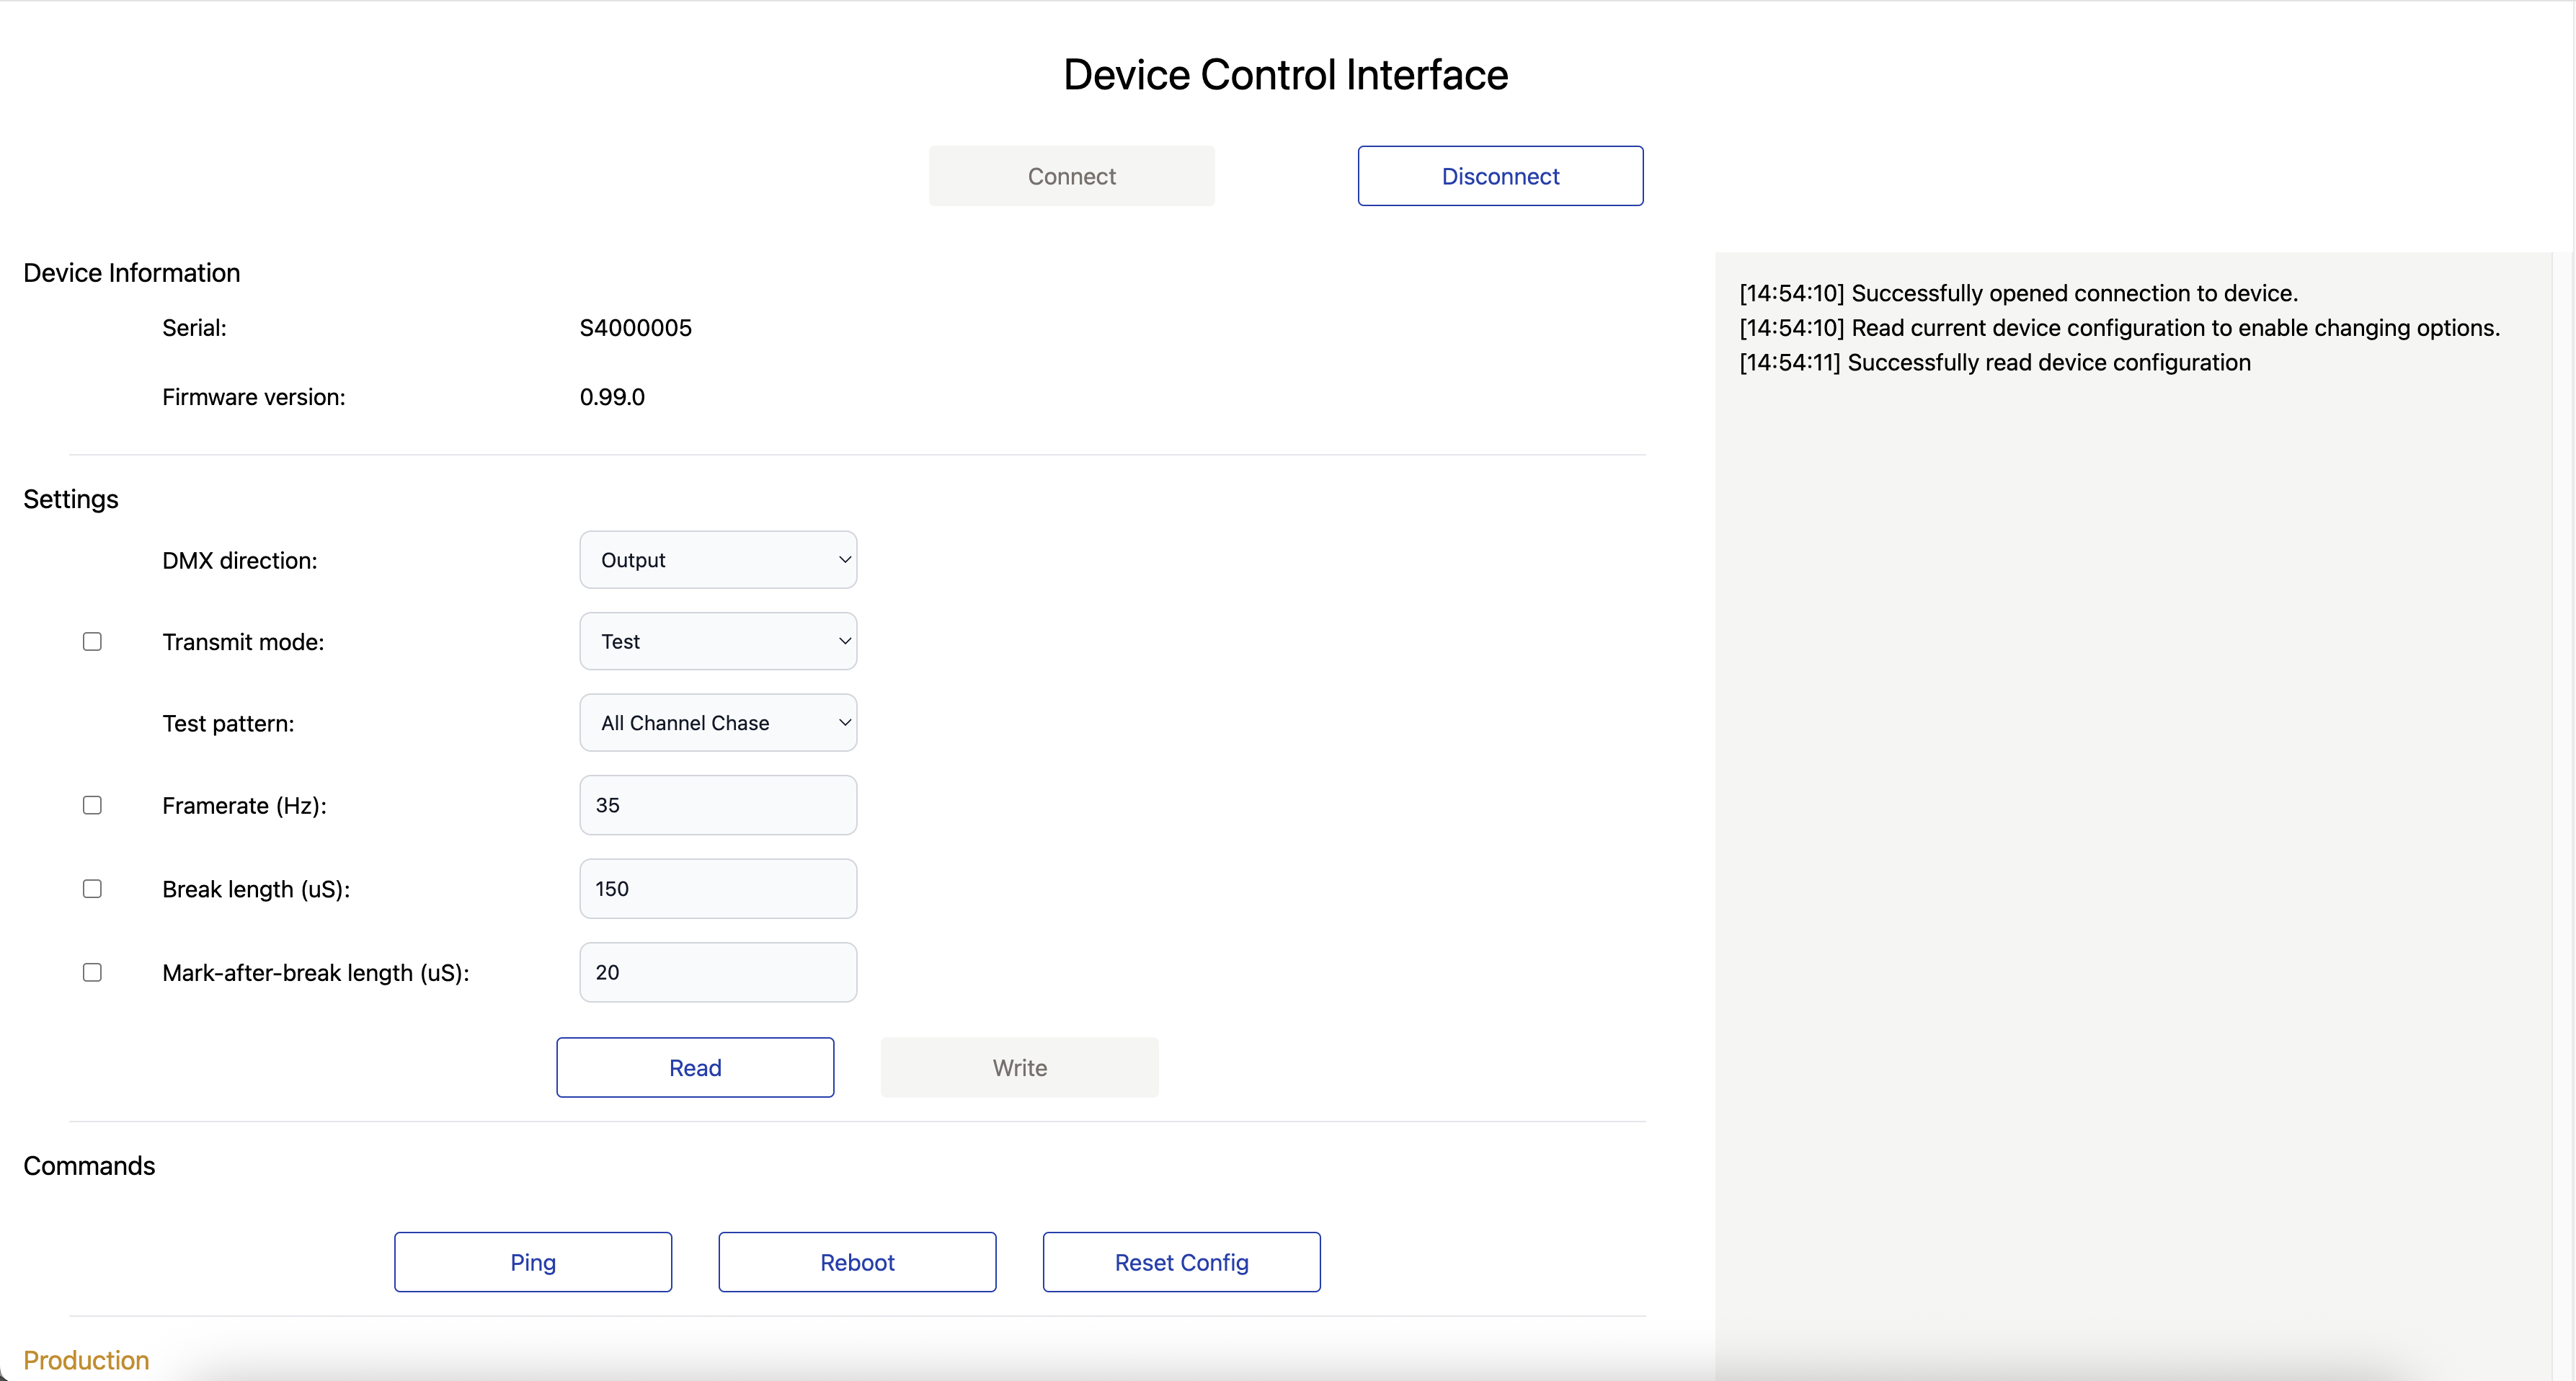
Task: Open the Test pattern dropdown
Action: pyautogui.click(x=718, y=723)
